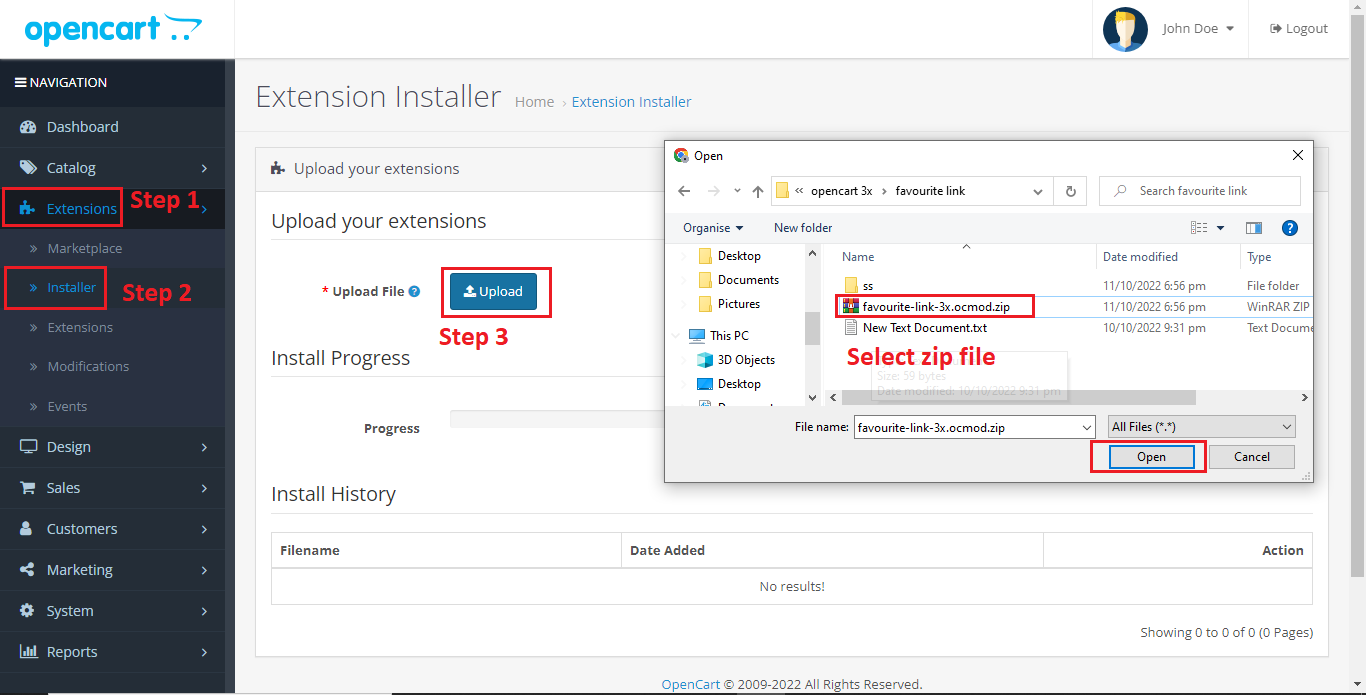The image size is (1366, 695).
Task: Open the Events submenu item
Action: click(x=67, y=406)
